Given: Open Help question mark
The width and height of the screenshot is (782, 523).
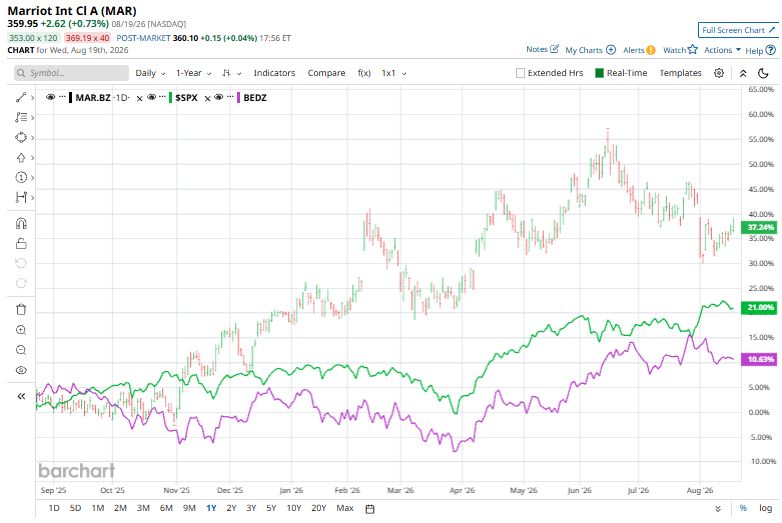Looking at the screenshot, I should click(771, 50).
